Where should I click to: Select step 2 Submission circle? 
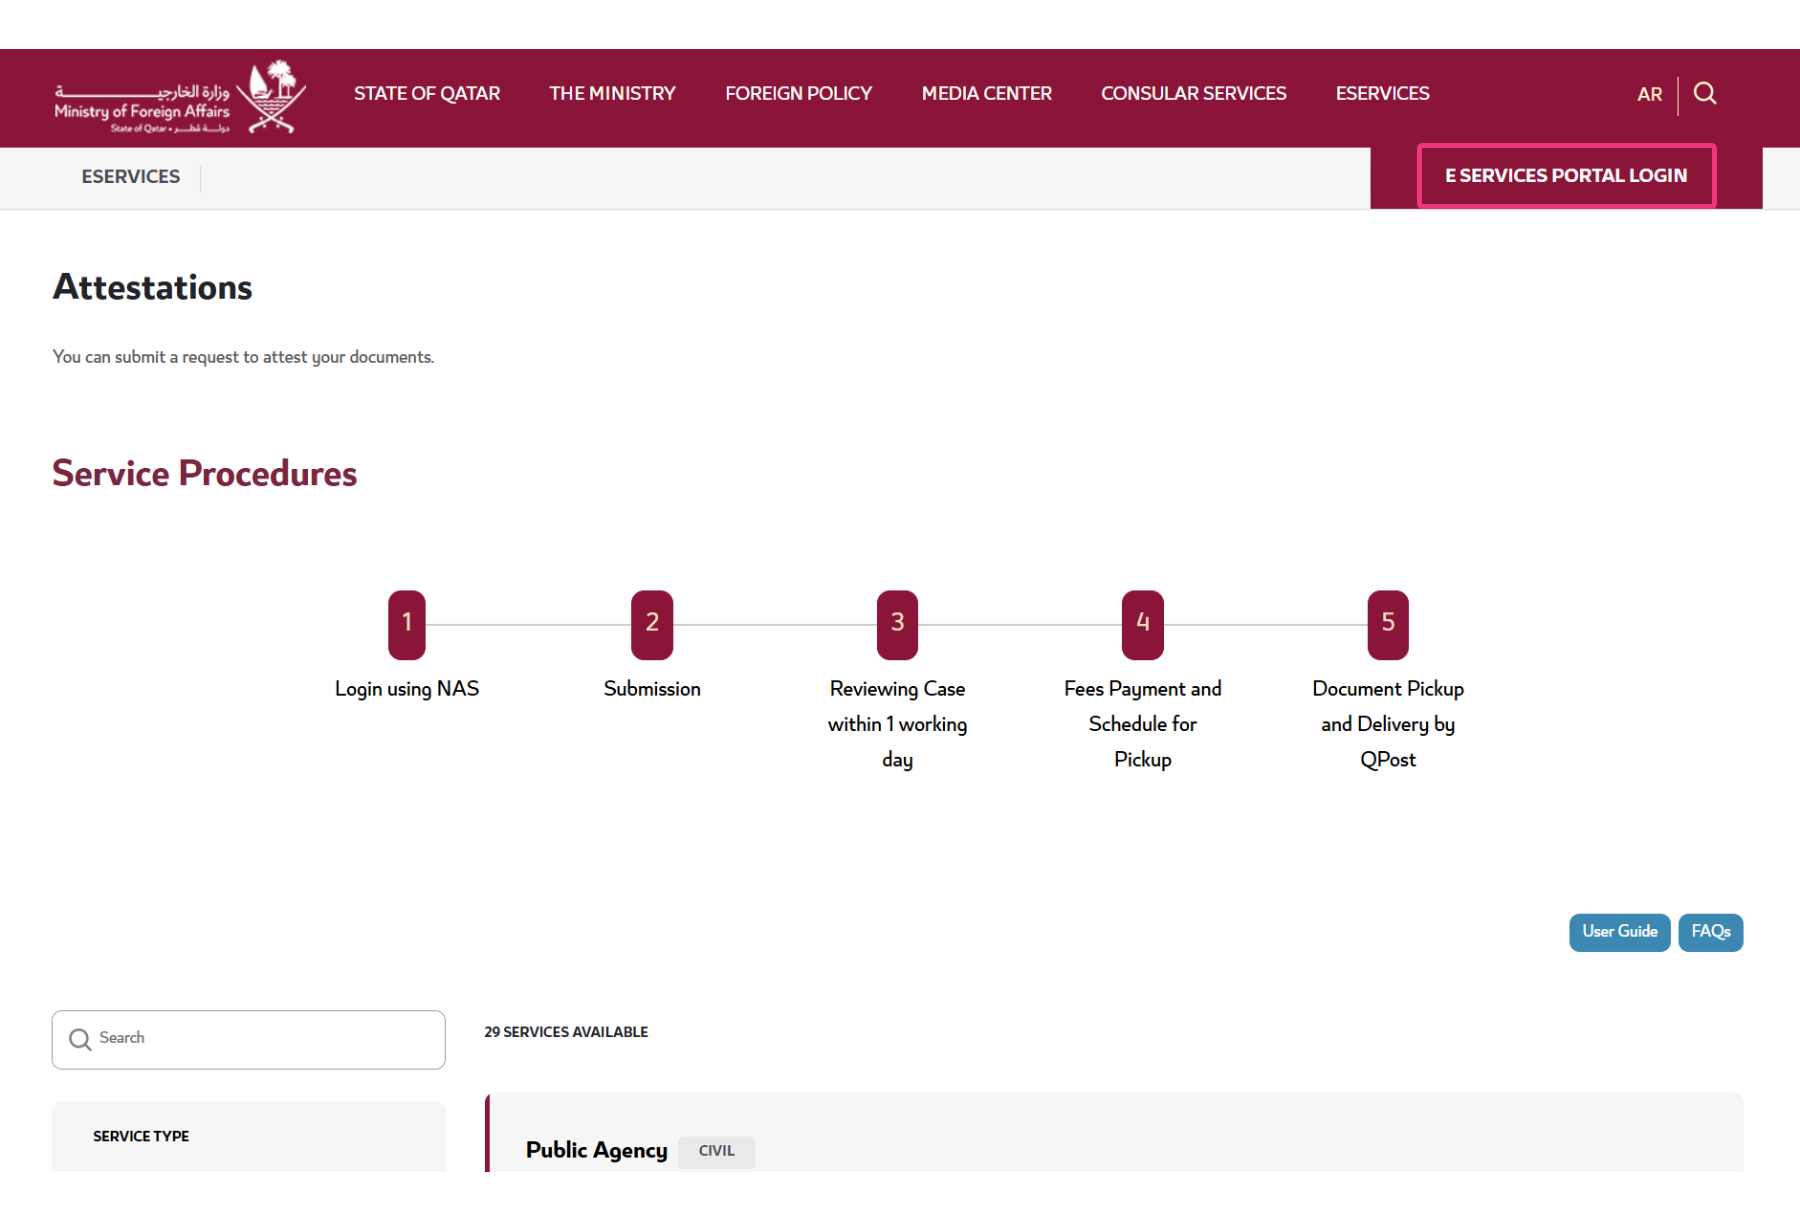pos(651,623)
